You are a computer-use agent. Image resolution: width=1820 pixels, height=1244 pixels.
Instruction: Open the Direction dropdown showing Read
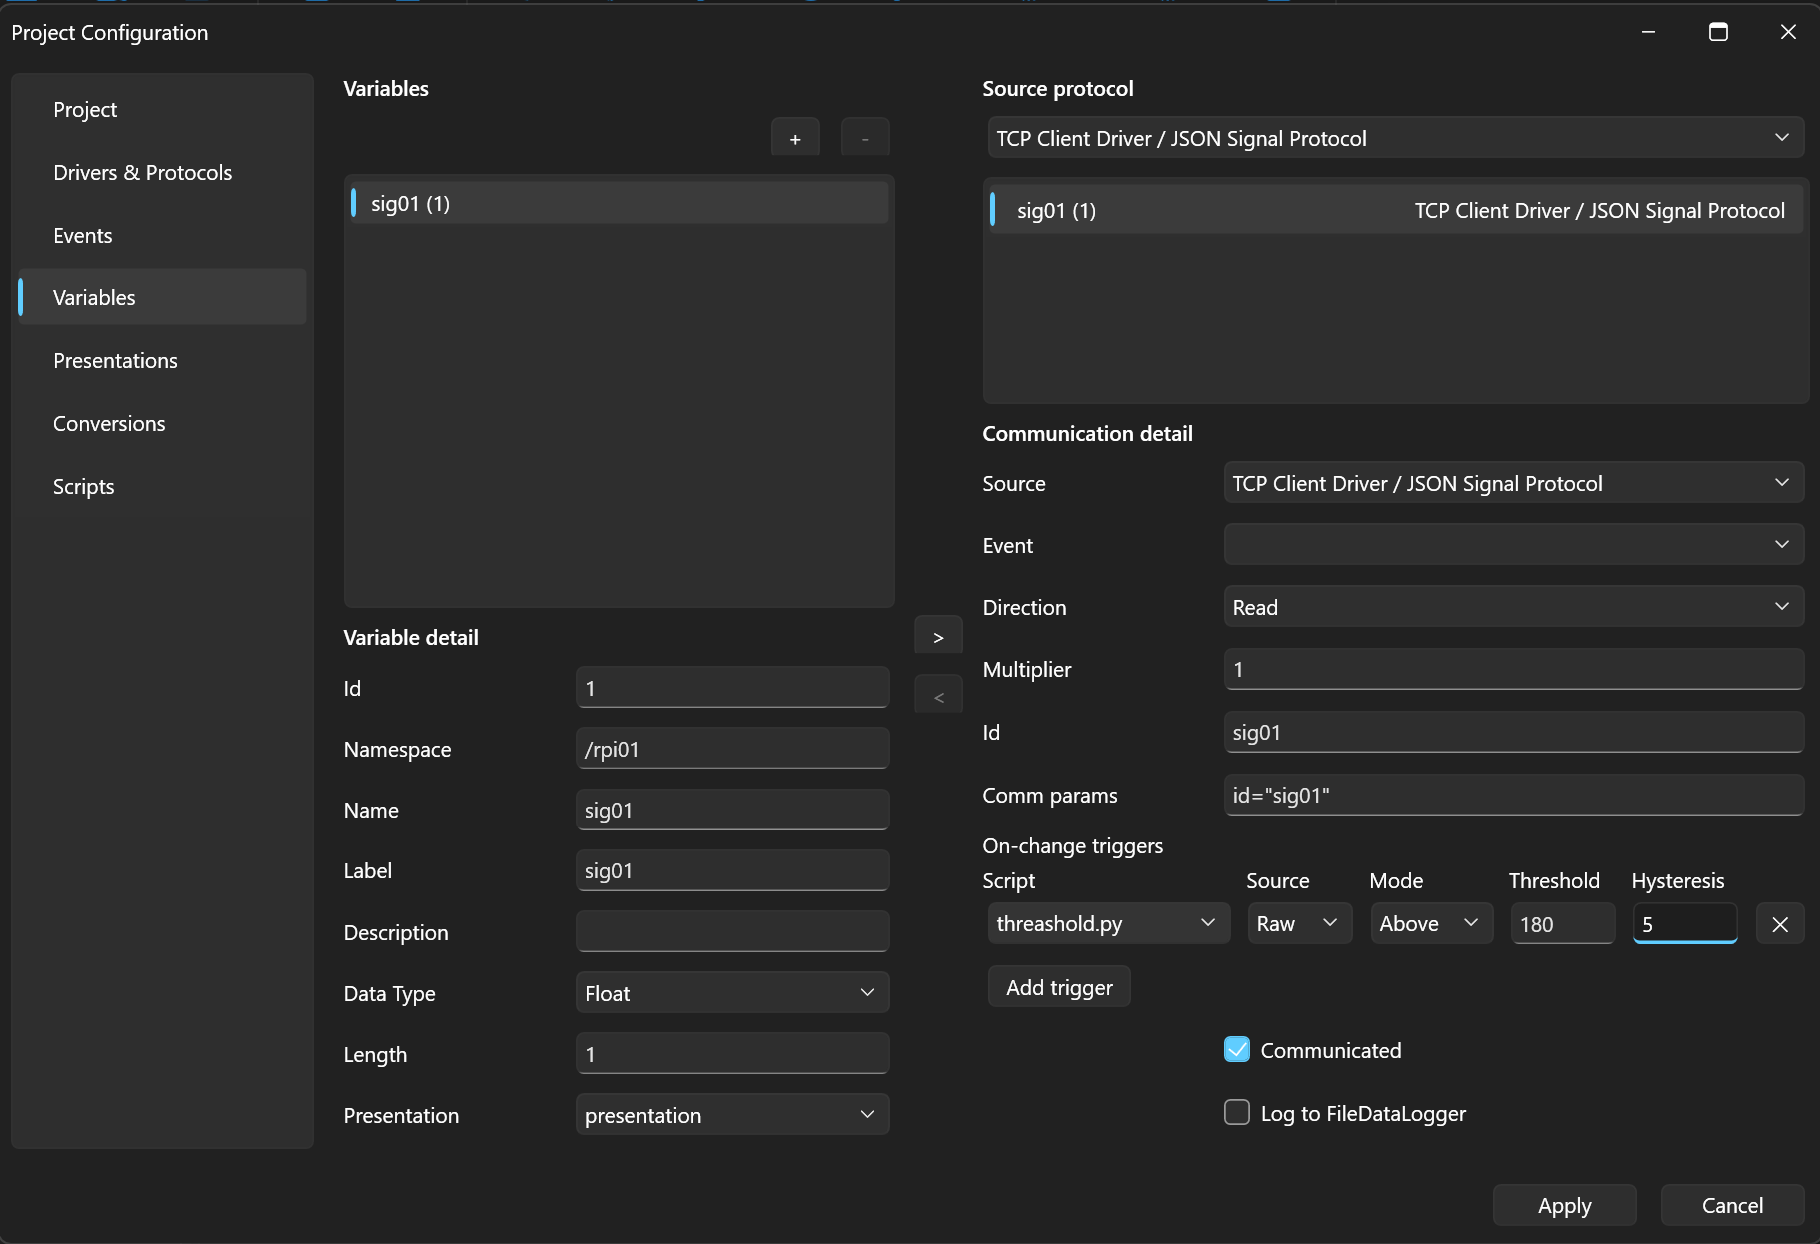click(x=1514, y=607)
